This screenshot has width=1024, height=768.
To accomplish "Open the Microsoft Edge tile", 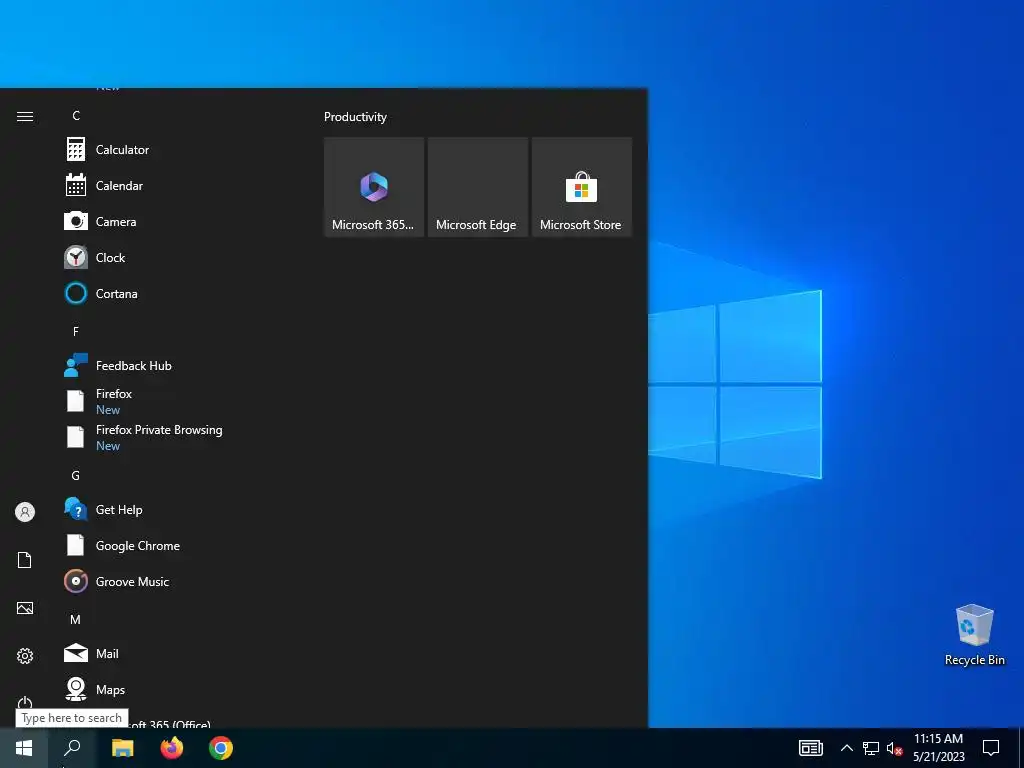I will [x=477, y=187].
